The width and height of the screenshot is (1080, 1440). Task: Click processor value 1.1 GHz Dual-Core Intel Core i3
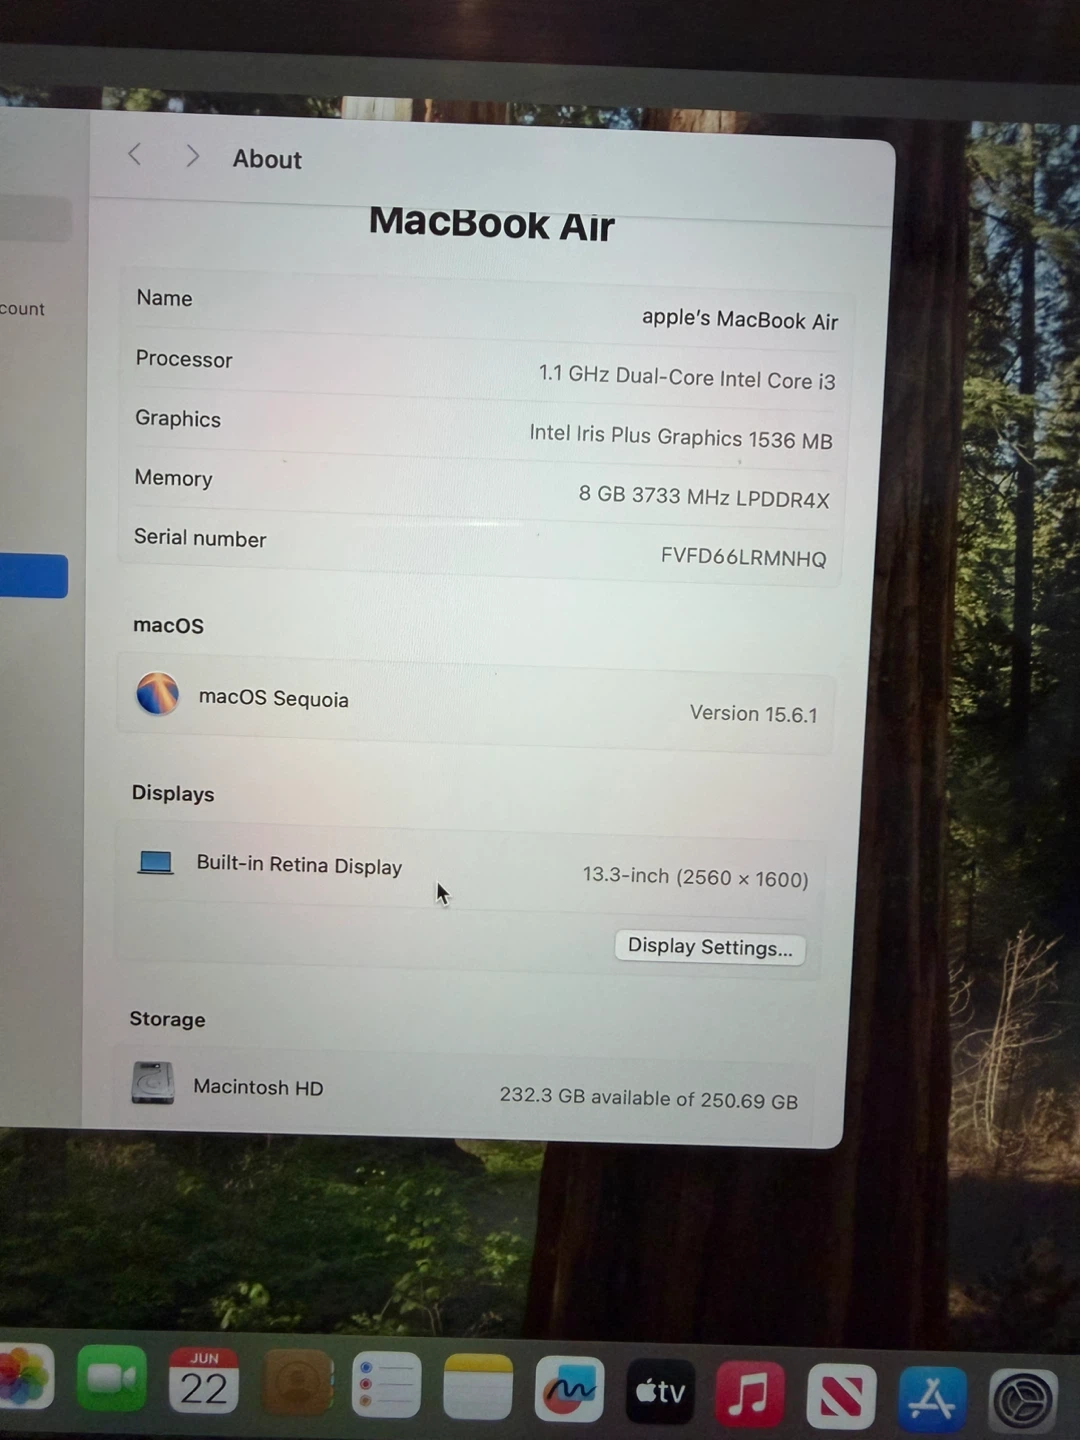(x=687, y=377)
